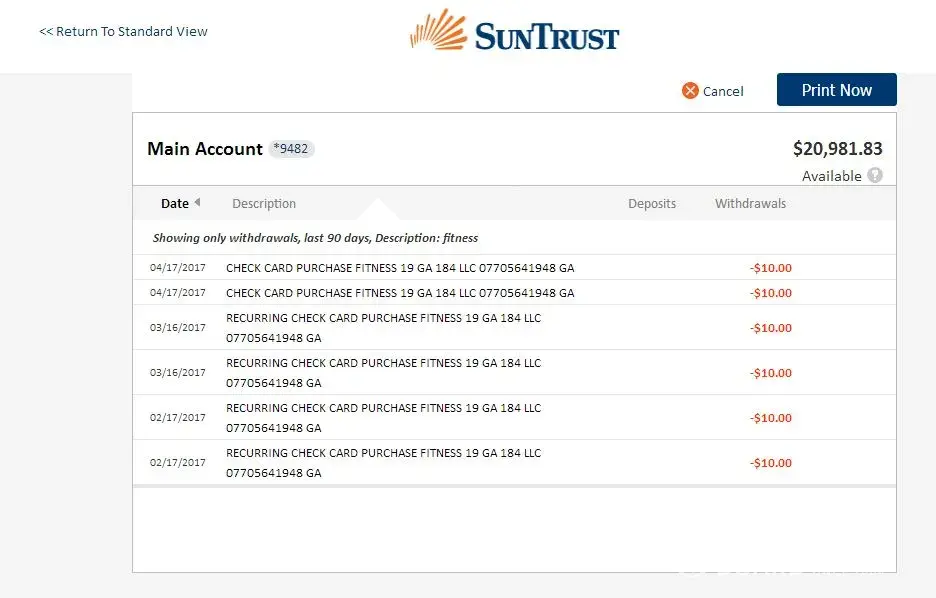This screenshot has width=936, height=598.
Task: Click the Description column header
Action: click(264, 203)
